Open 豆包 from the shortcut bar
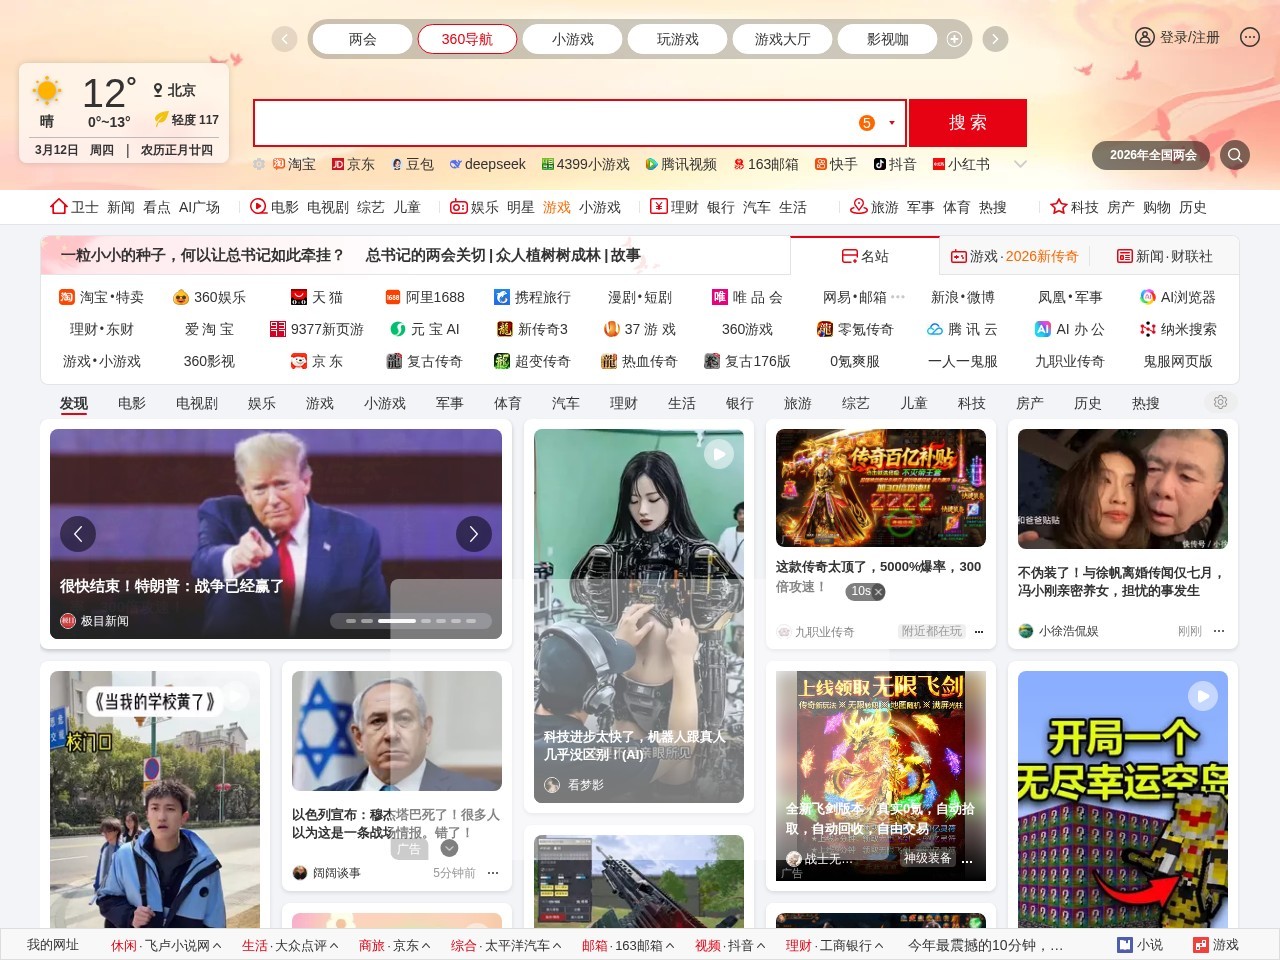 [x=415, y=164]
